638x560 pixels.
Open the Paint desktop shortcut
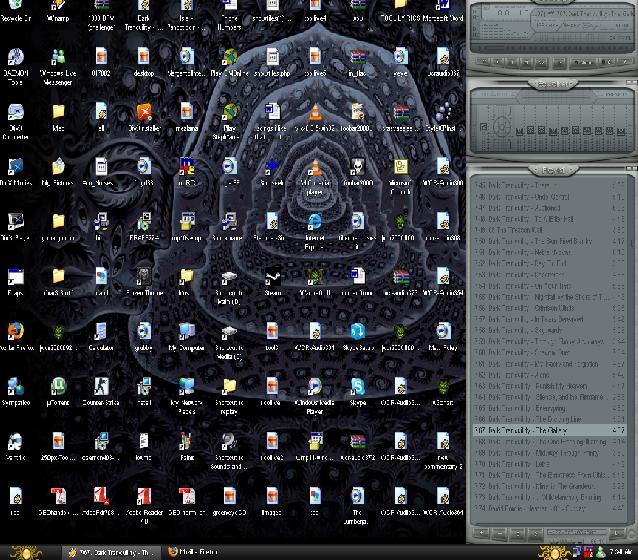[x=186, y=446]
